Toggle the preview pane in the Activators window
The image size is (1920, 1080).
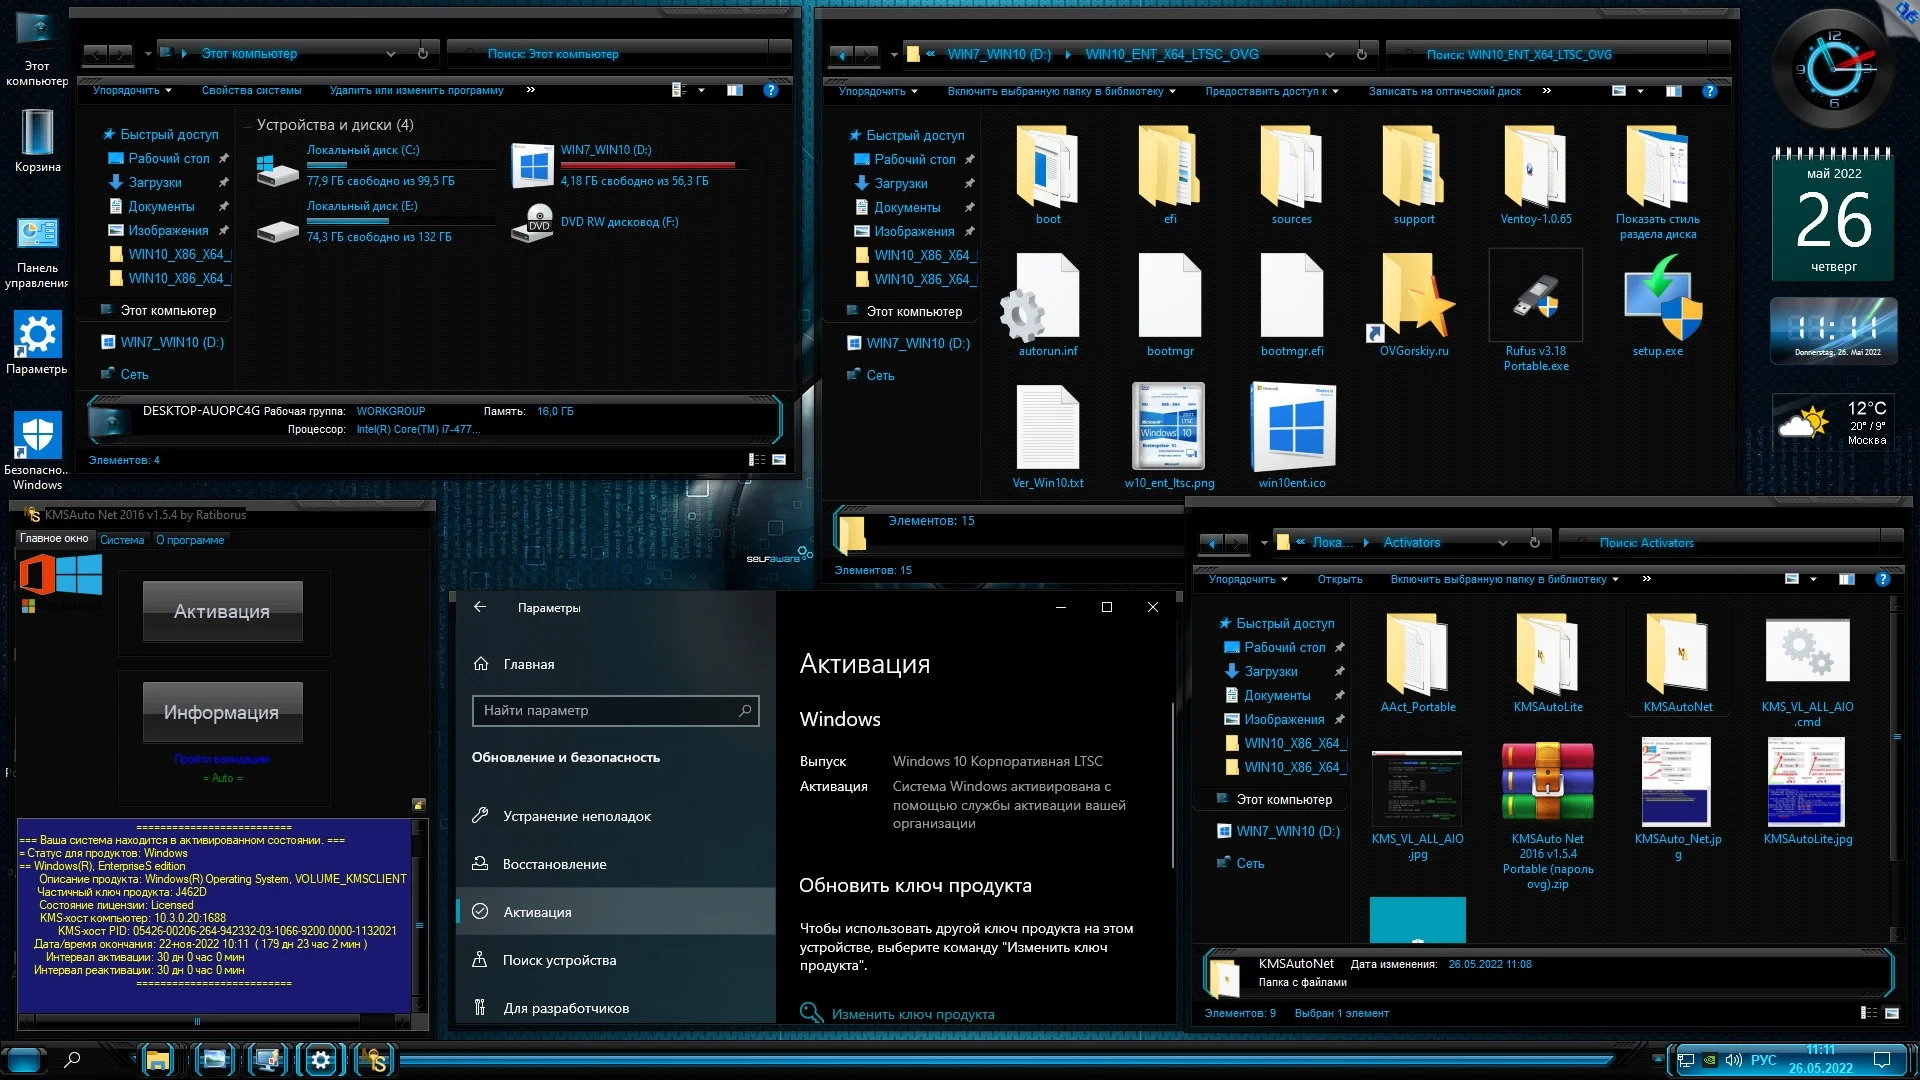point(1846,579)
